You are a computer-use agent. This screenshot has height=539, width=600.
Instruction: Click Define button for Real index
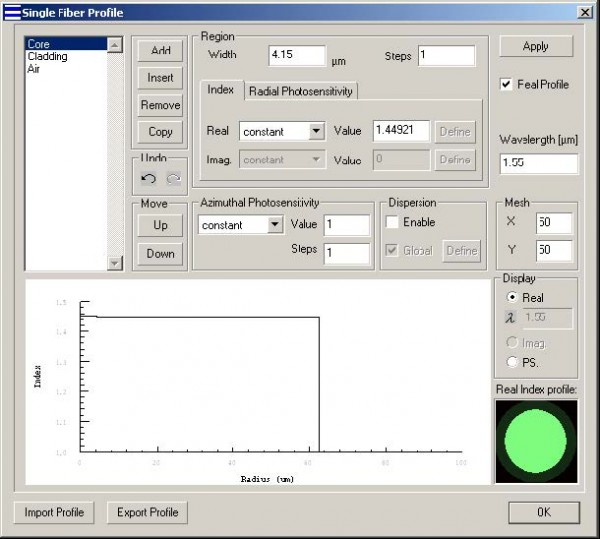pyautogui.click(x=455, y=132)
